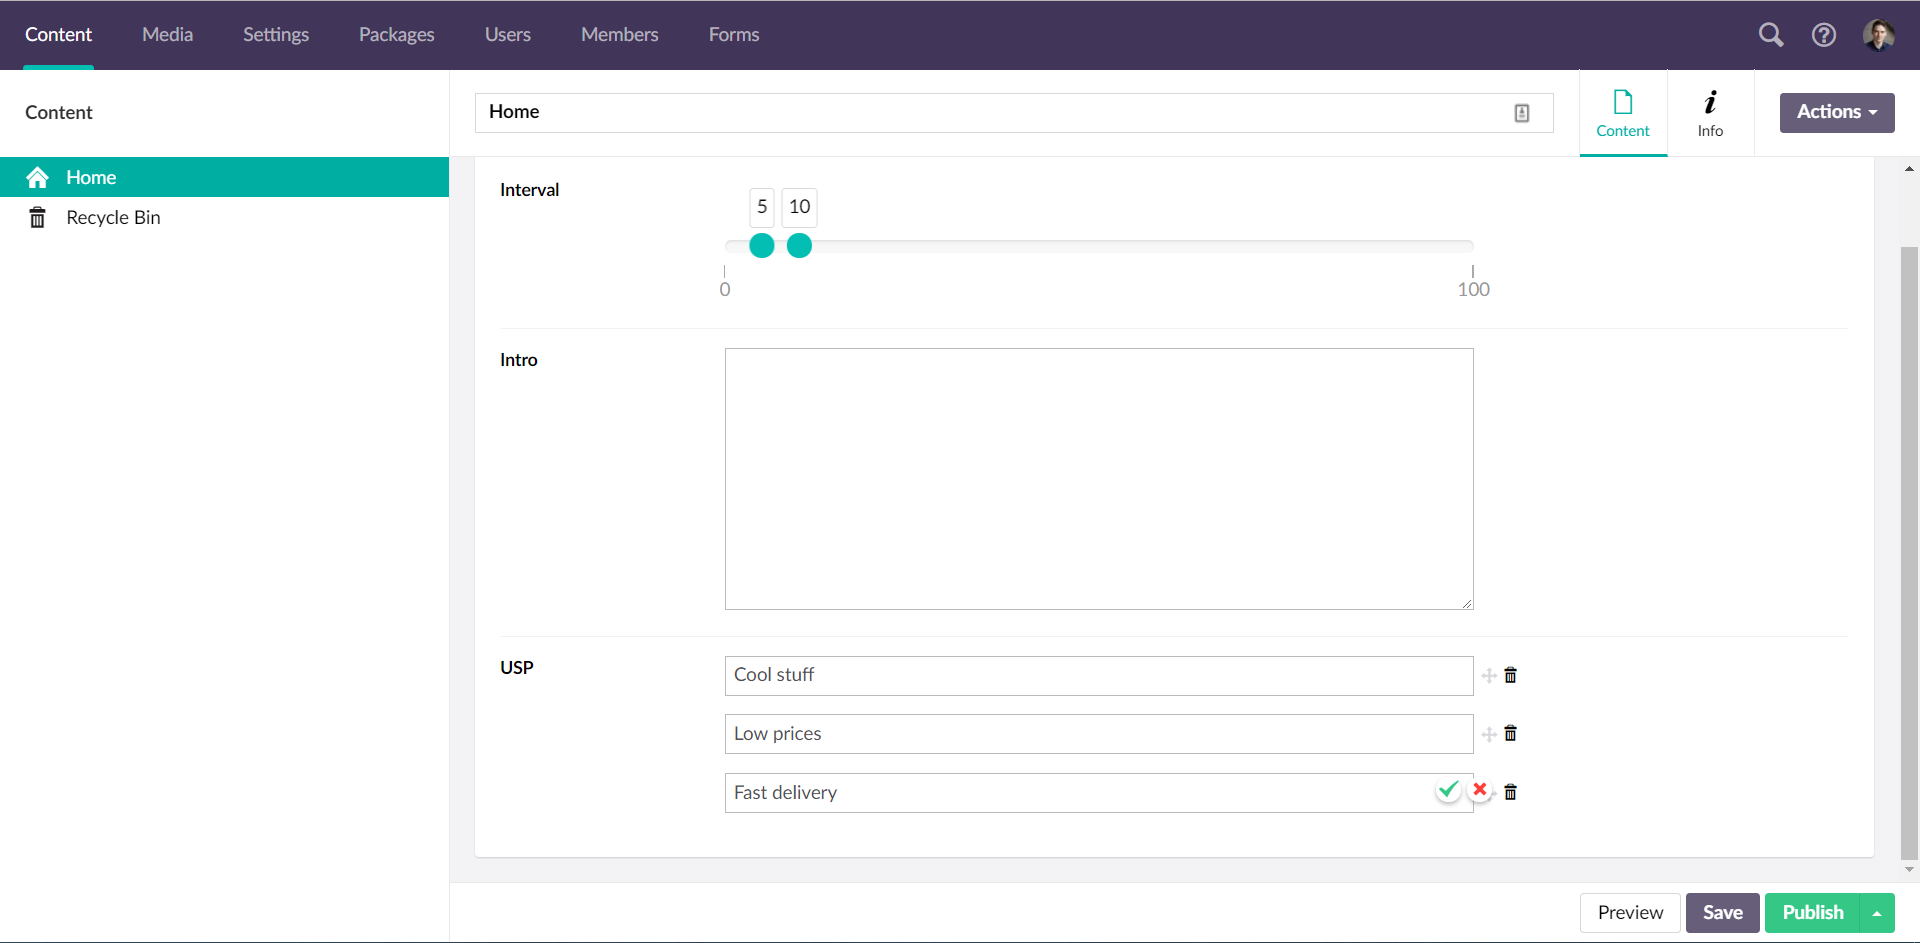1920x943 pixels.
Task: Expand the Publish split-button arrow
Action: pos(1876,913)
